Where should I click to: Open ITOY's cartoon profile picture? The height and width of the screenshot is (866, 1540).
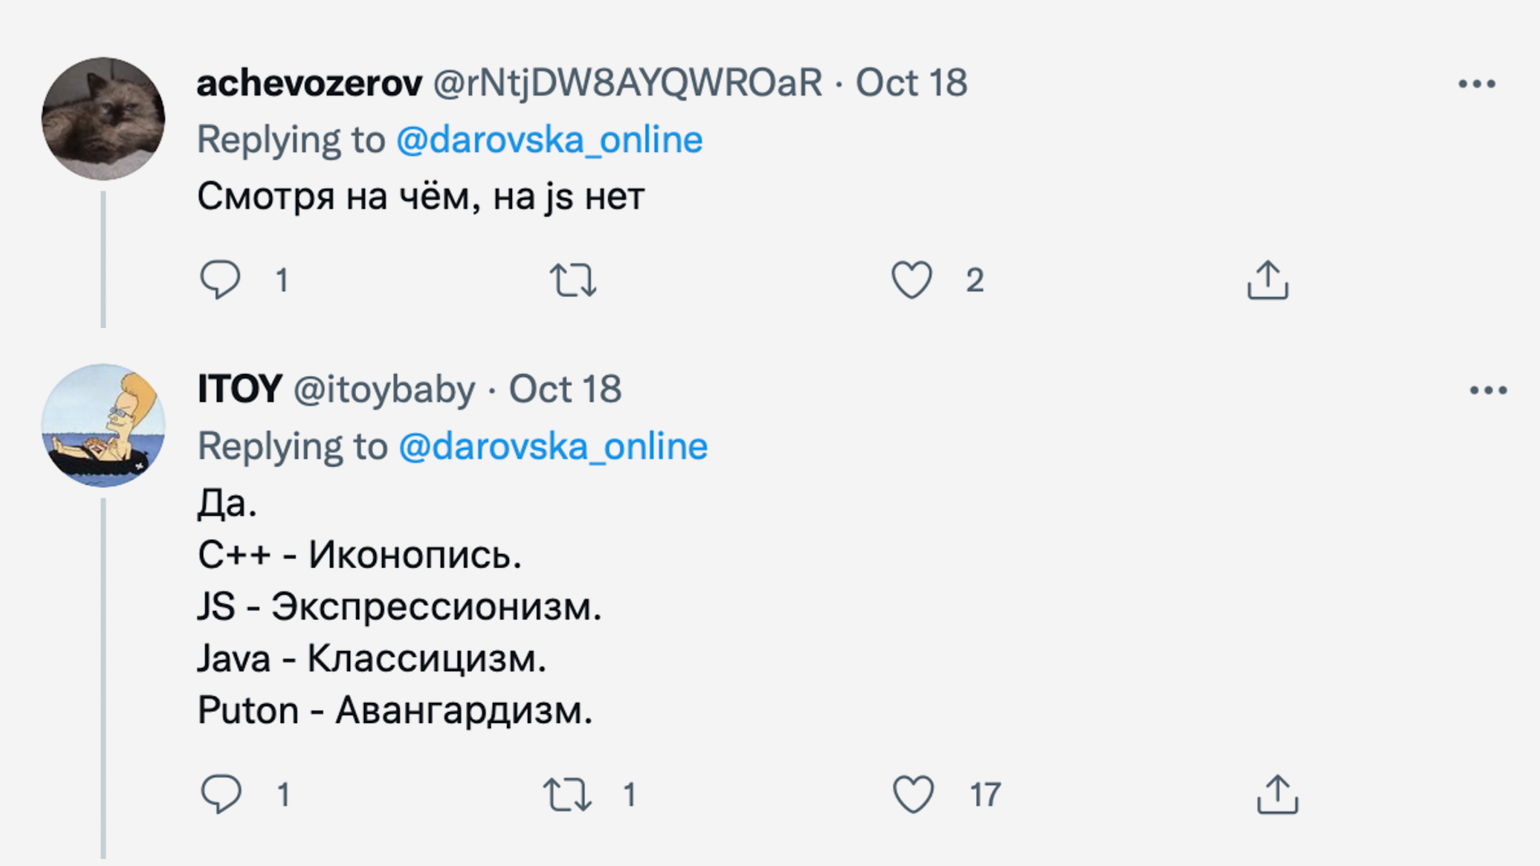click(103, 426)
